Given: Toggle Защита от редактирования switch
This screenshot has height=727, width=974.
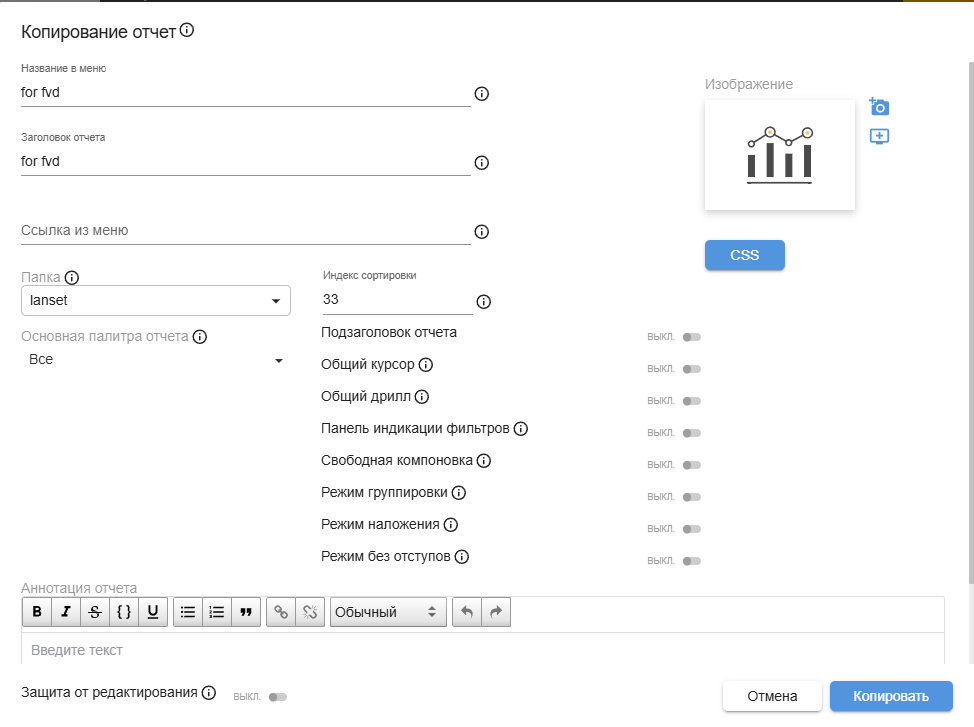Looking at the screenshot, I should [277, 696].
